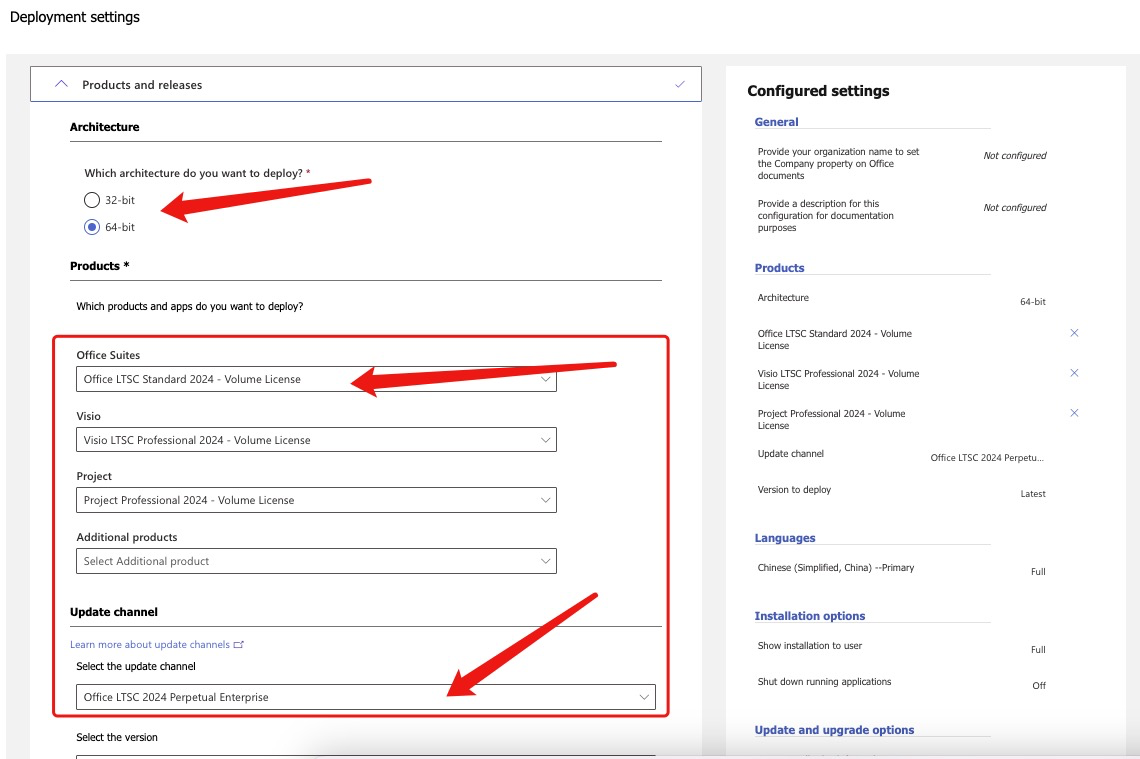Open the Visio product dropdown
Viewport: 1140px width, 759px height.
tap(316, 440)
